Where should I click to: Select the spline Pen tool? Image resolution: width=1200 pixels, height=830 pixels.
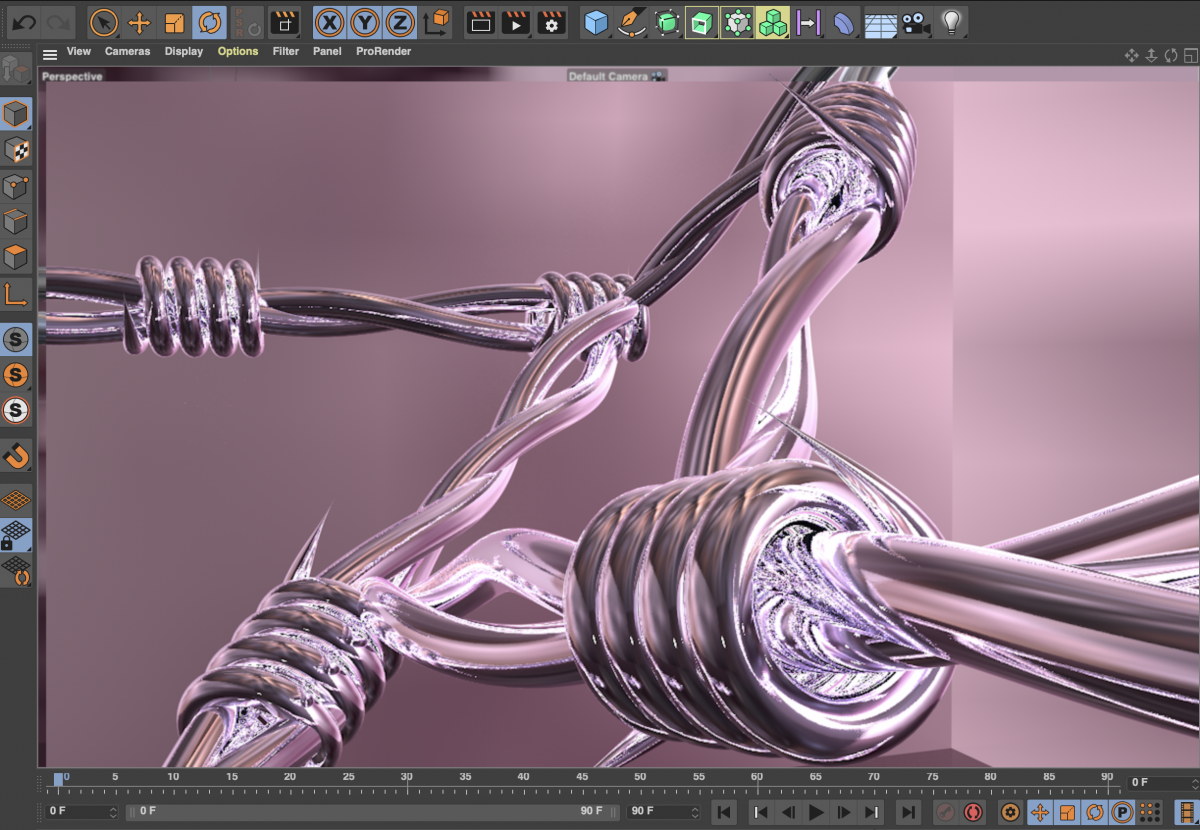click(630, 22)
